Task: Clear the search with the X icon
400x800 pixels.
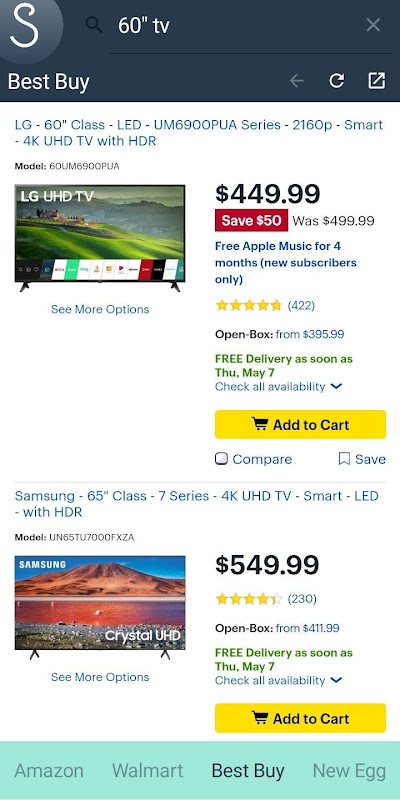Action: (x=373, y=24)
